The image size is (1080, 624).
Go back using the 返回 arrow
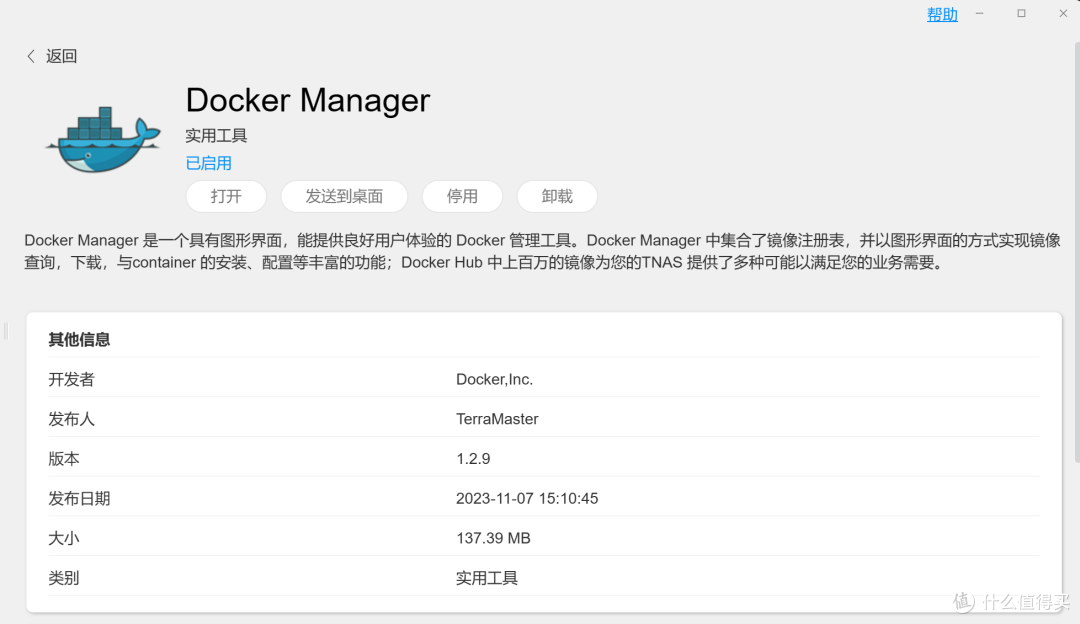pos(31,56)
